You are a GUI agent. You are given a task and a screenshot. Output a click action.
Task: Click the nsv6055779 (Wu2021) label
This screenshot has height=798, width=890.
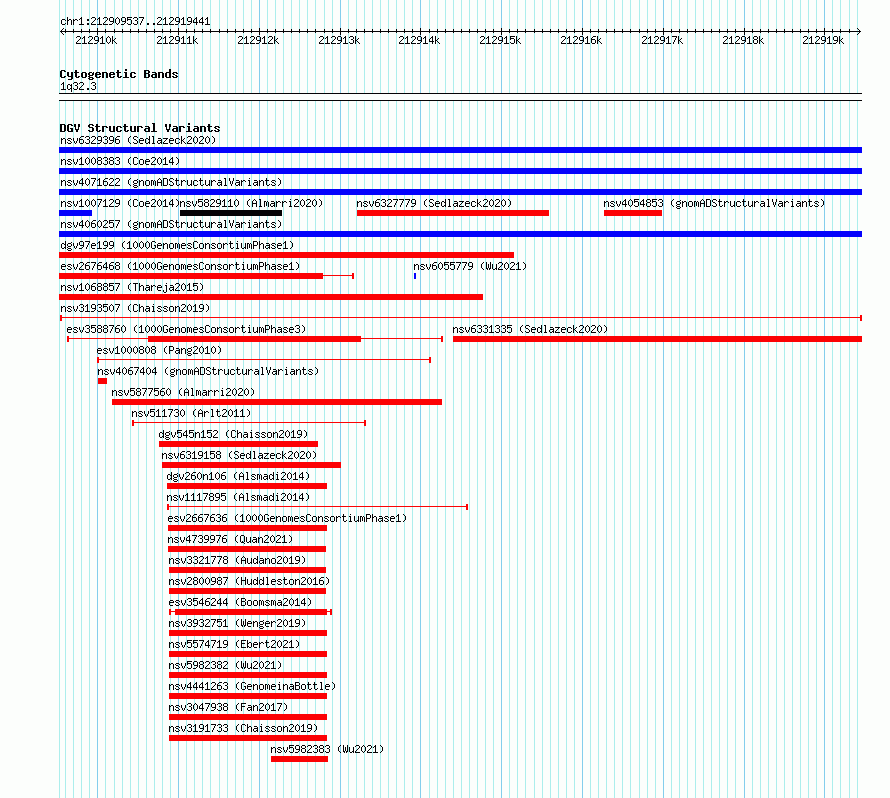pos(470,266)
